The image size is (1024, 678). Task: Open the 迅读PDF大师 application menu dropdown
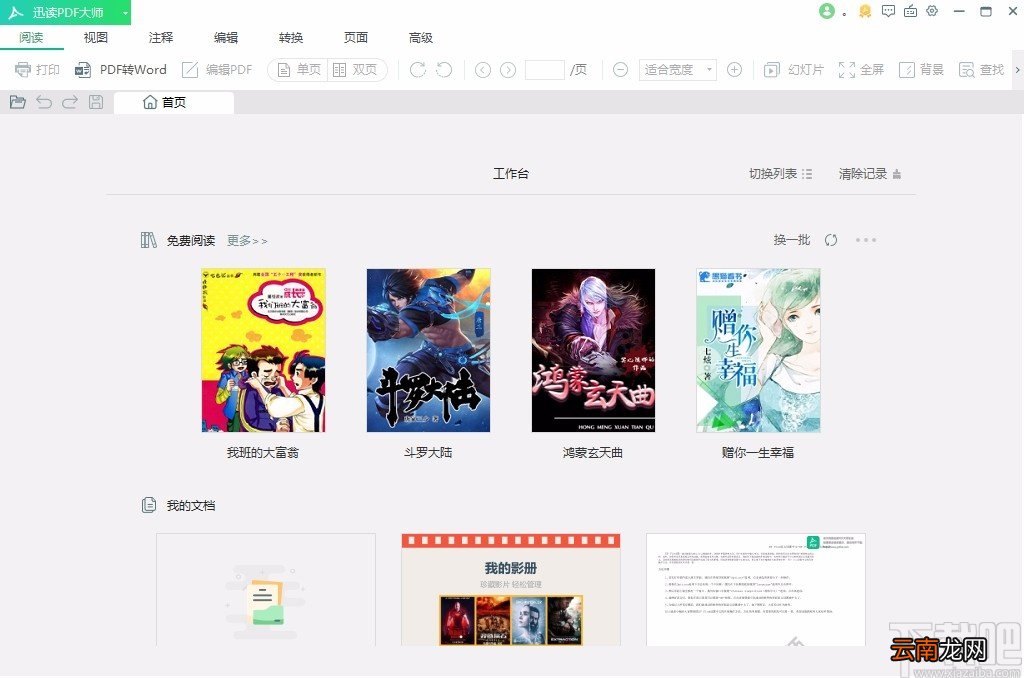(x=125, y=12)
